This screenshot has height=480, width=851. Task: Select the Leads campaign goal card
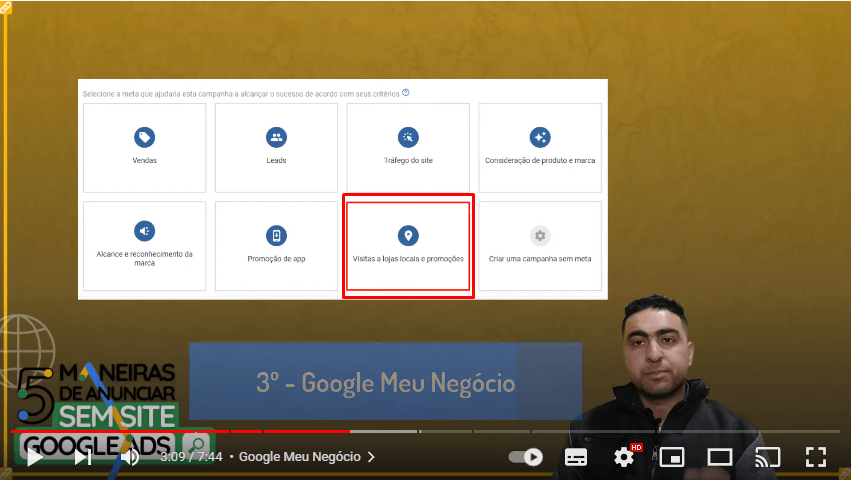[x=276, y=148]
